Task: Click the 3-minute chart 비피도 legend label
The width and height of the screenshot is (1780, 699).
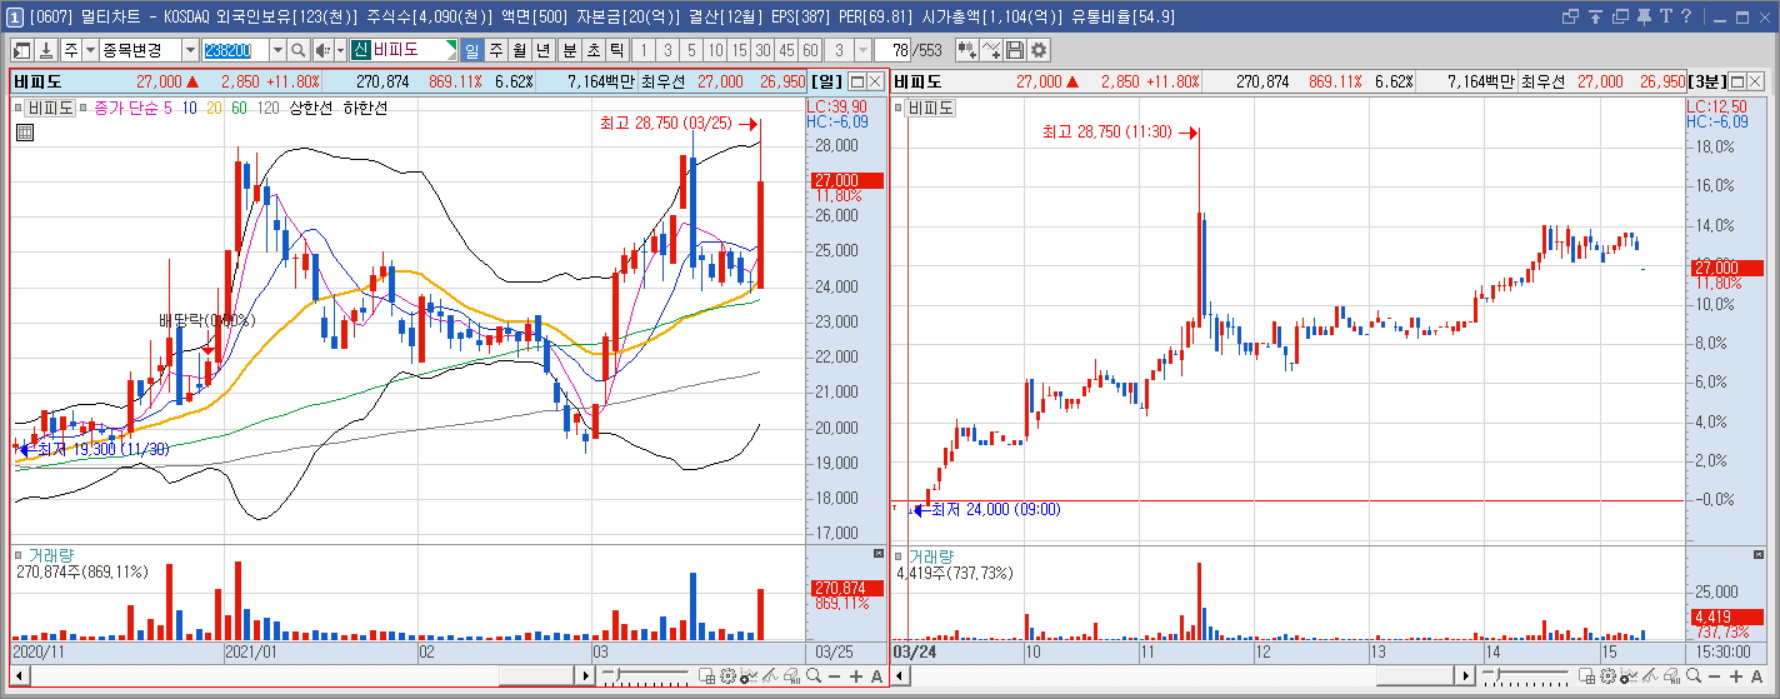Action: [x=930, y=108]
